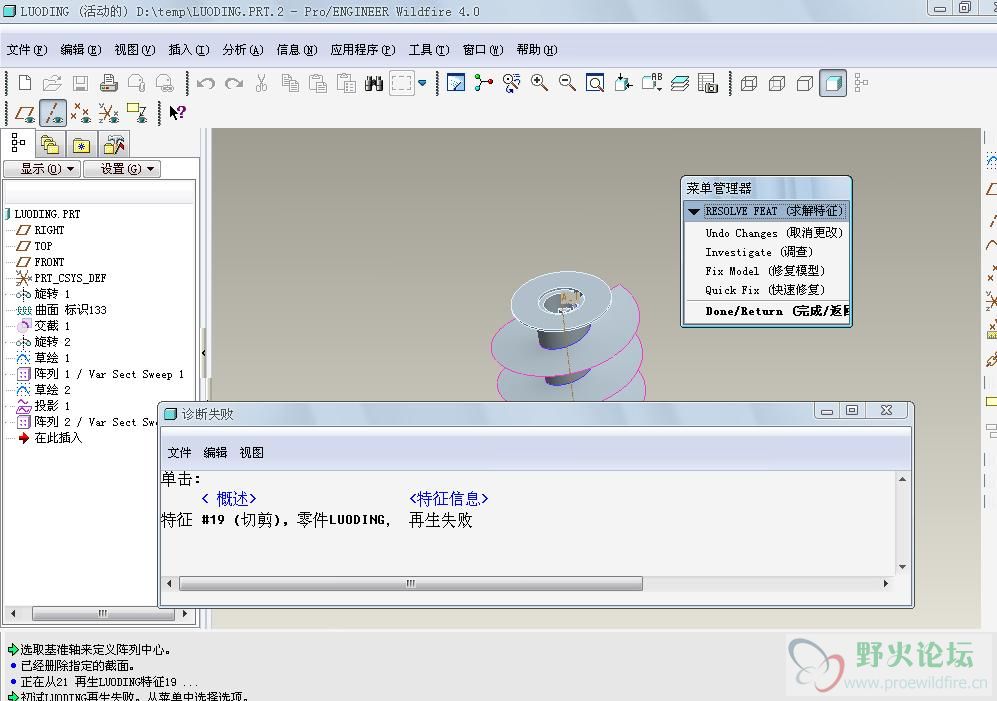Switch to Model Tree tab

click(x=18, y=144)
